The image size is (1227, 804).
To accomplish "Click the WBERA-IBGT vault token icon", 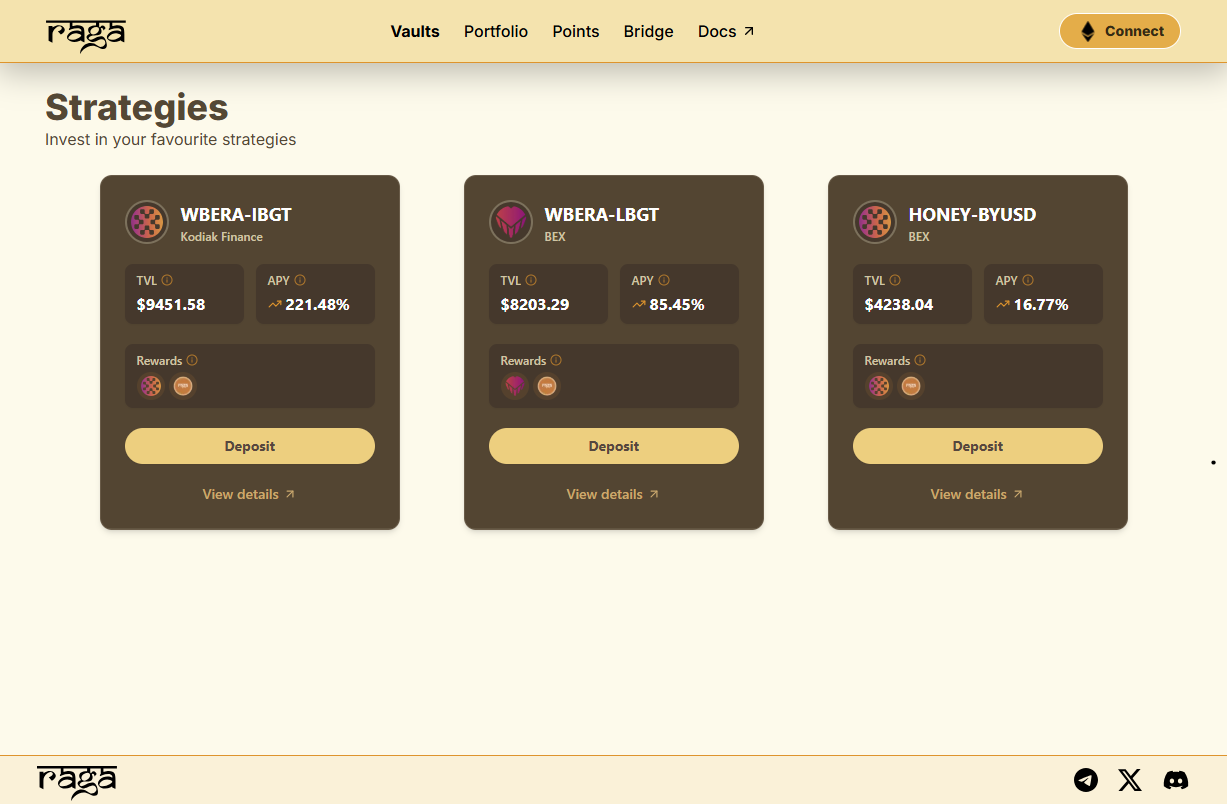I will point(147,222).
